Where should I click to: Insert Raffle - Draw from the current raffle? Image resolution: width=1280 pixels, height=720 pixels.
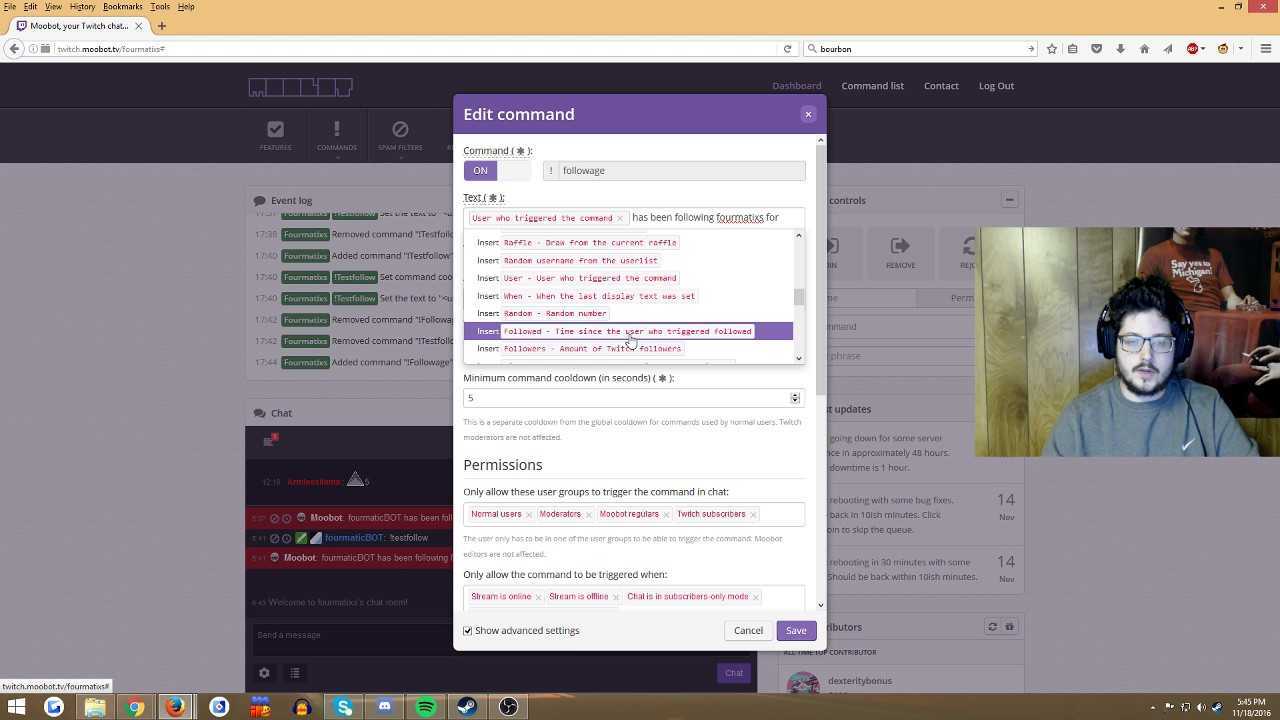tap(628, 243)
